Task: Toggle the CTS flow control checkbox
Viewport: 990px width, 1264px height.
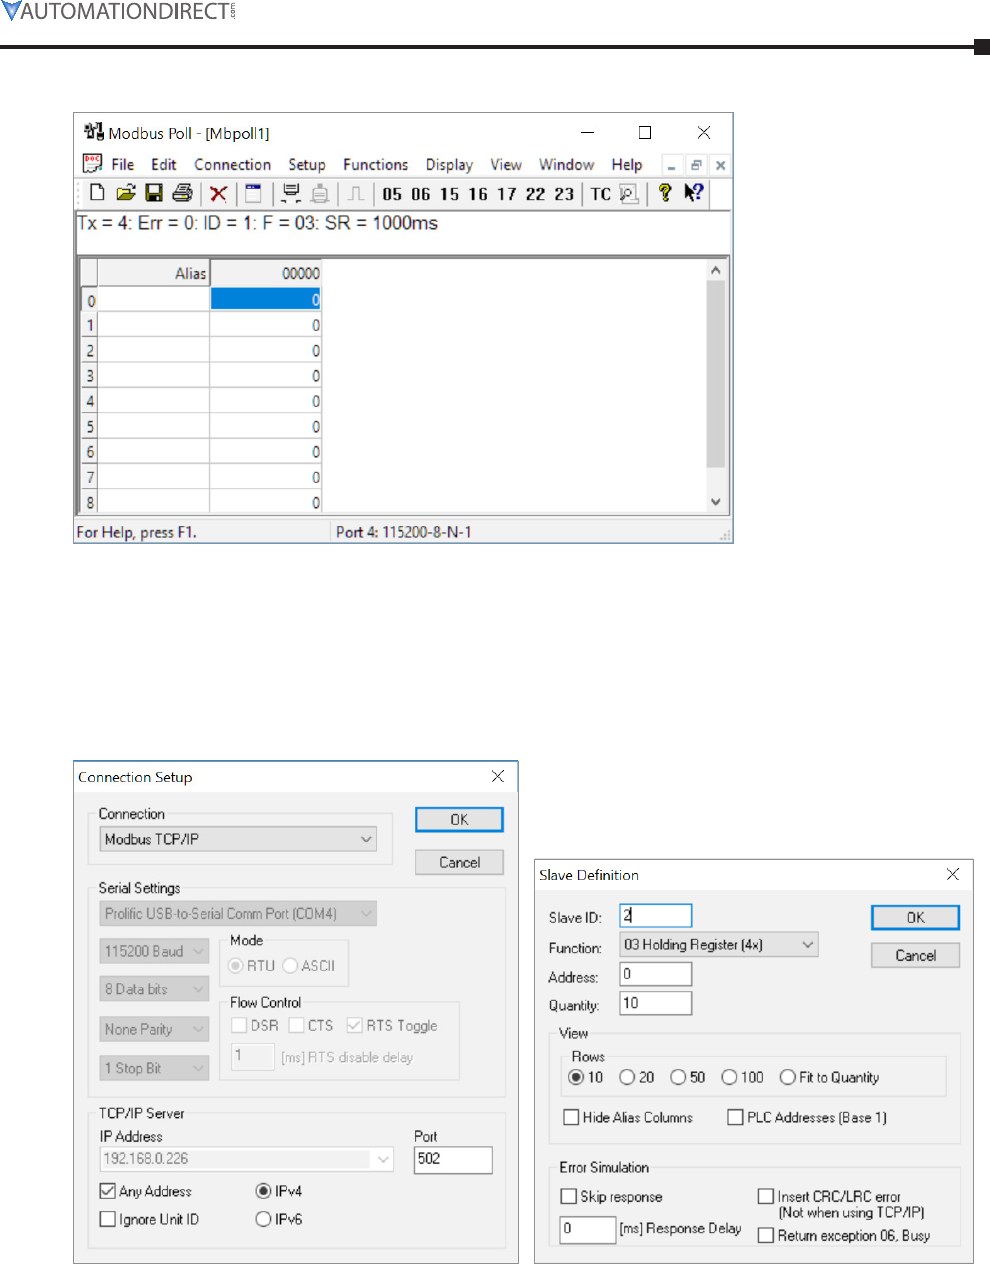Action: 297,1025
